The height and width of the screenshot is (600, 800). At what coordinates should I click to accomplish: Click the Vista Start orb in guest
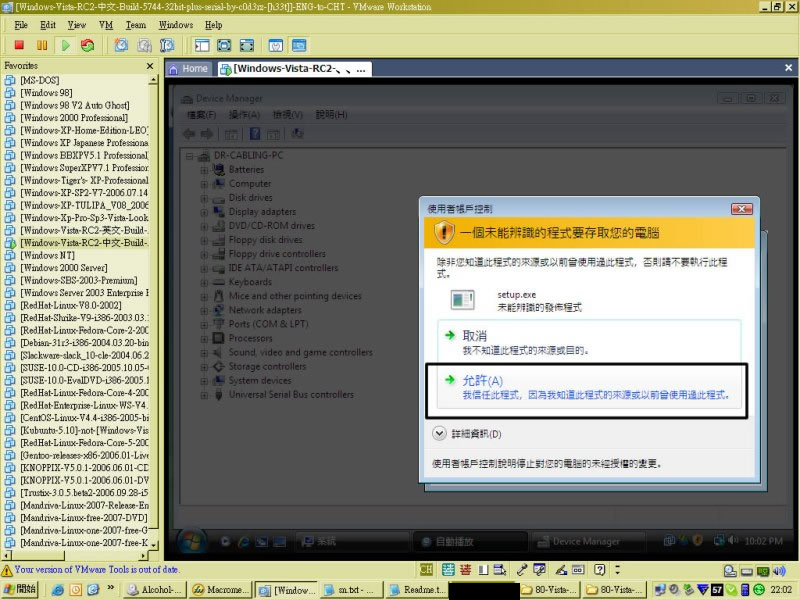[192, 542]
